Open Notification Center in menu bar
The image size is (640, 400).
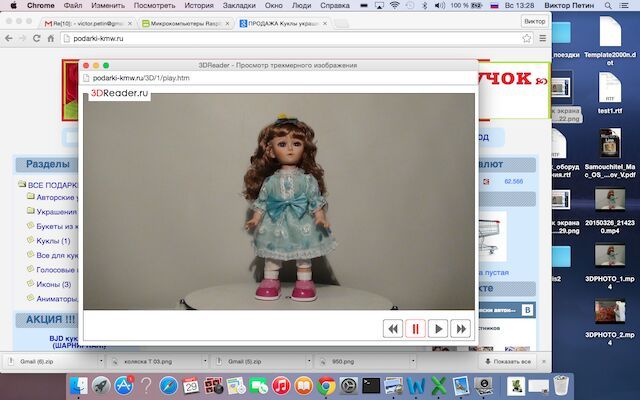coord(625,5)
